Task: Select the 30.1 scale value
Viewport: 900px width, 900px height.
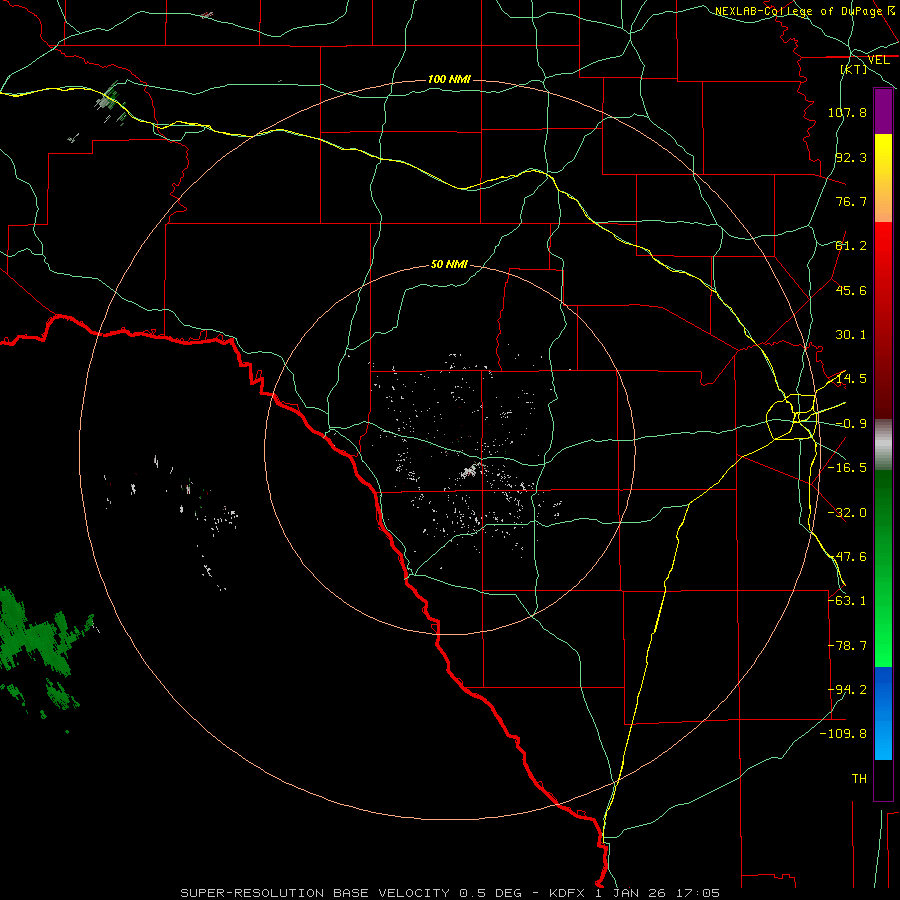Action: click(x=851, y=335)
